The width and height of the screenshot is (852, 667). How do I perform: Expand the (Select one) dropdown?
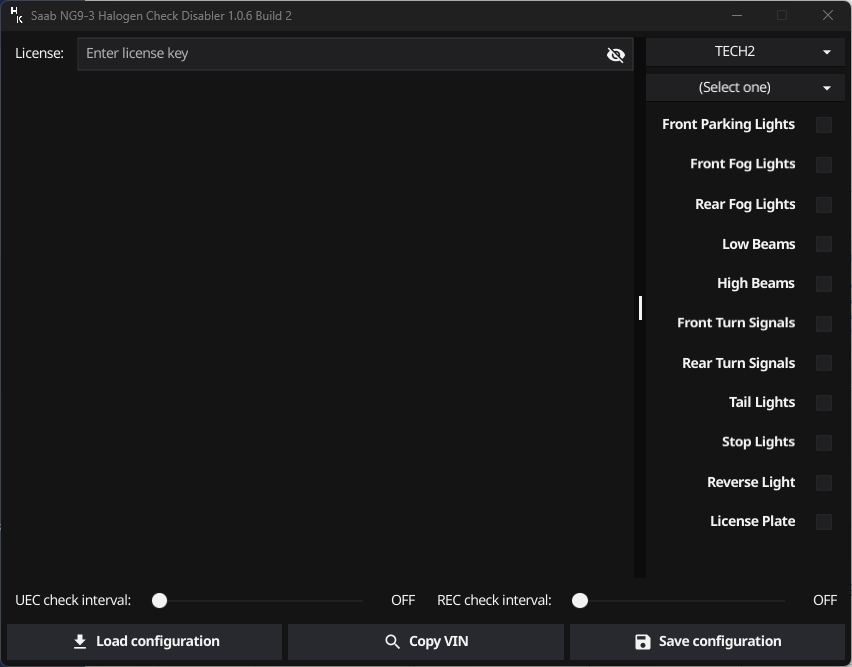(x=744, y=87)
